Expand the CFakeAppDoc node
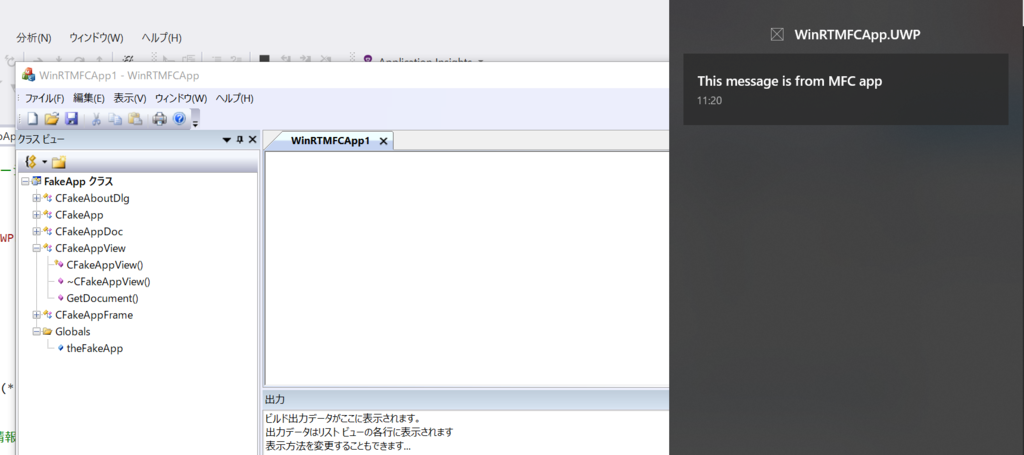 [37, 231]
